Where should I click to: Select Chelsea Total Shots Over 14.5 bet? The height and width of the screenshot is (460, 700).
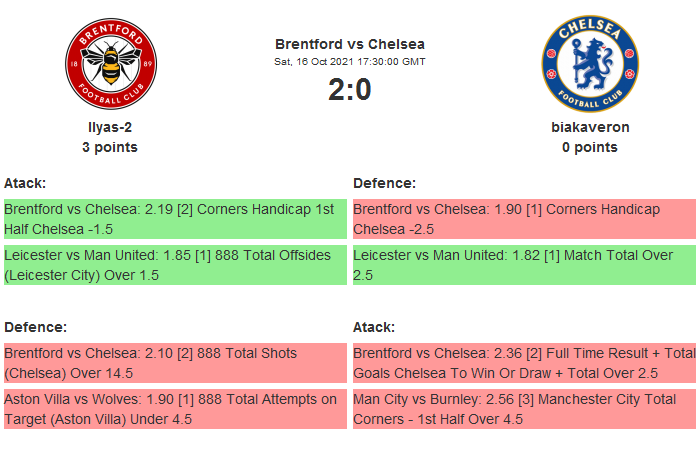174,362
